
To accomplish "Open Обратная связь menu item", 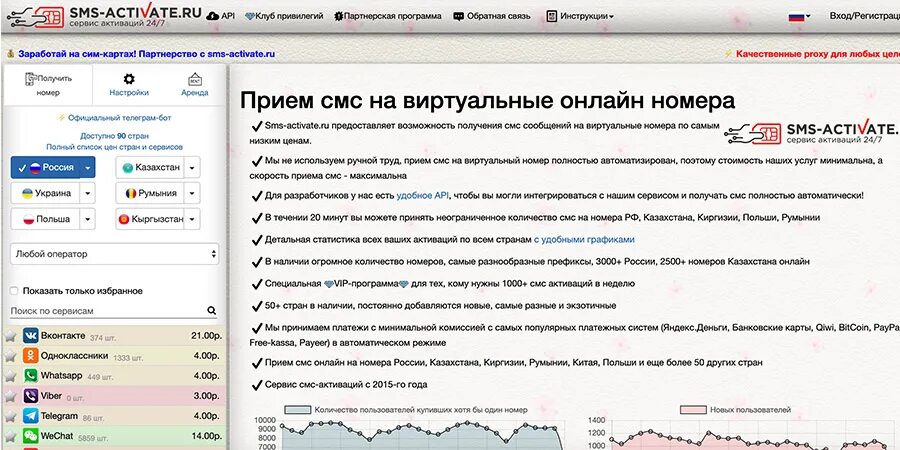I will [492, 16].
